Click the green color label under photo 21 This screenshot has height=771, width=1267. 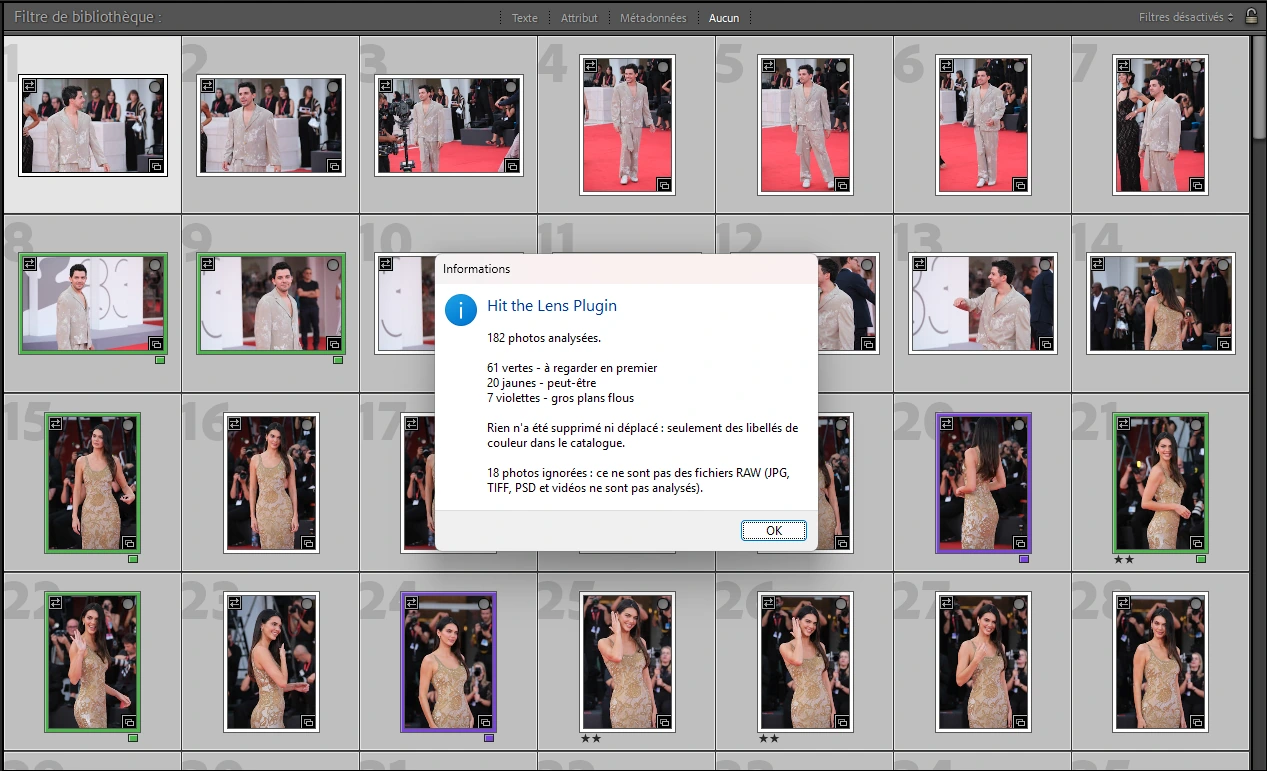pyautogui.click(x=1201, y=559)
